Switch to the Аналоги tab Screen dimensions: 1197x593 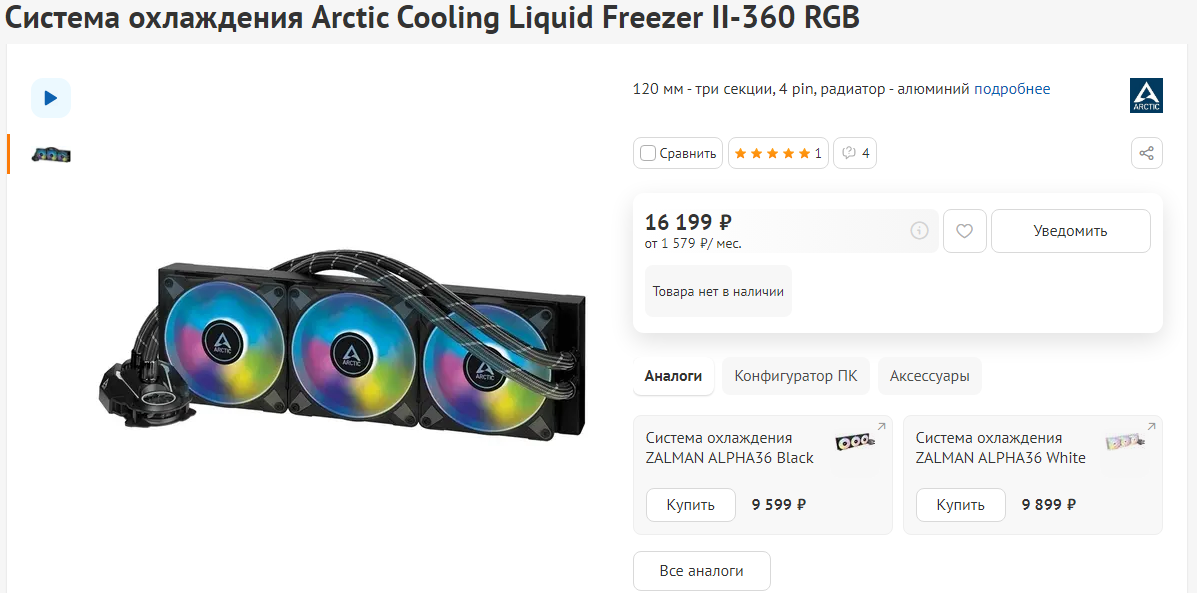coord(673,376)
